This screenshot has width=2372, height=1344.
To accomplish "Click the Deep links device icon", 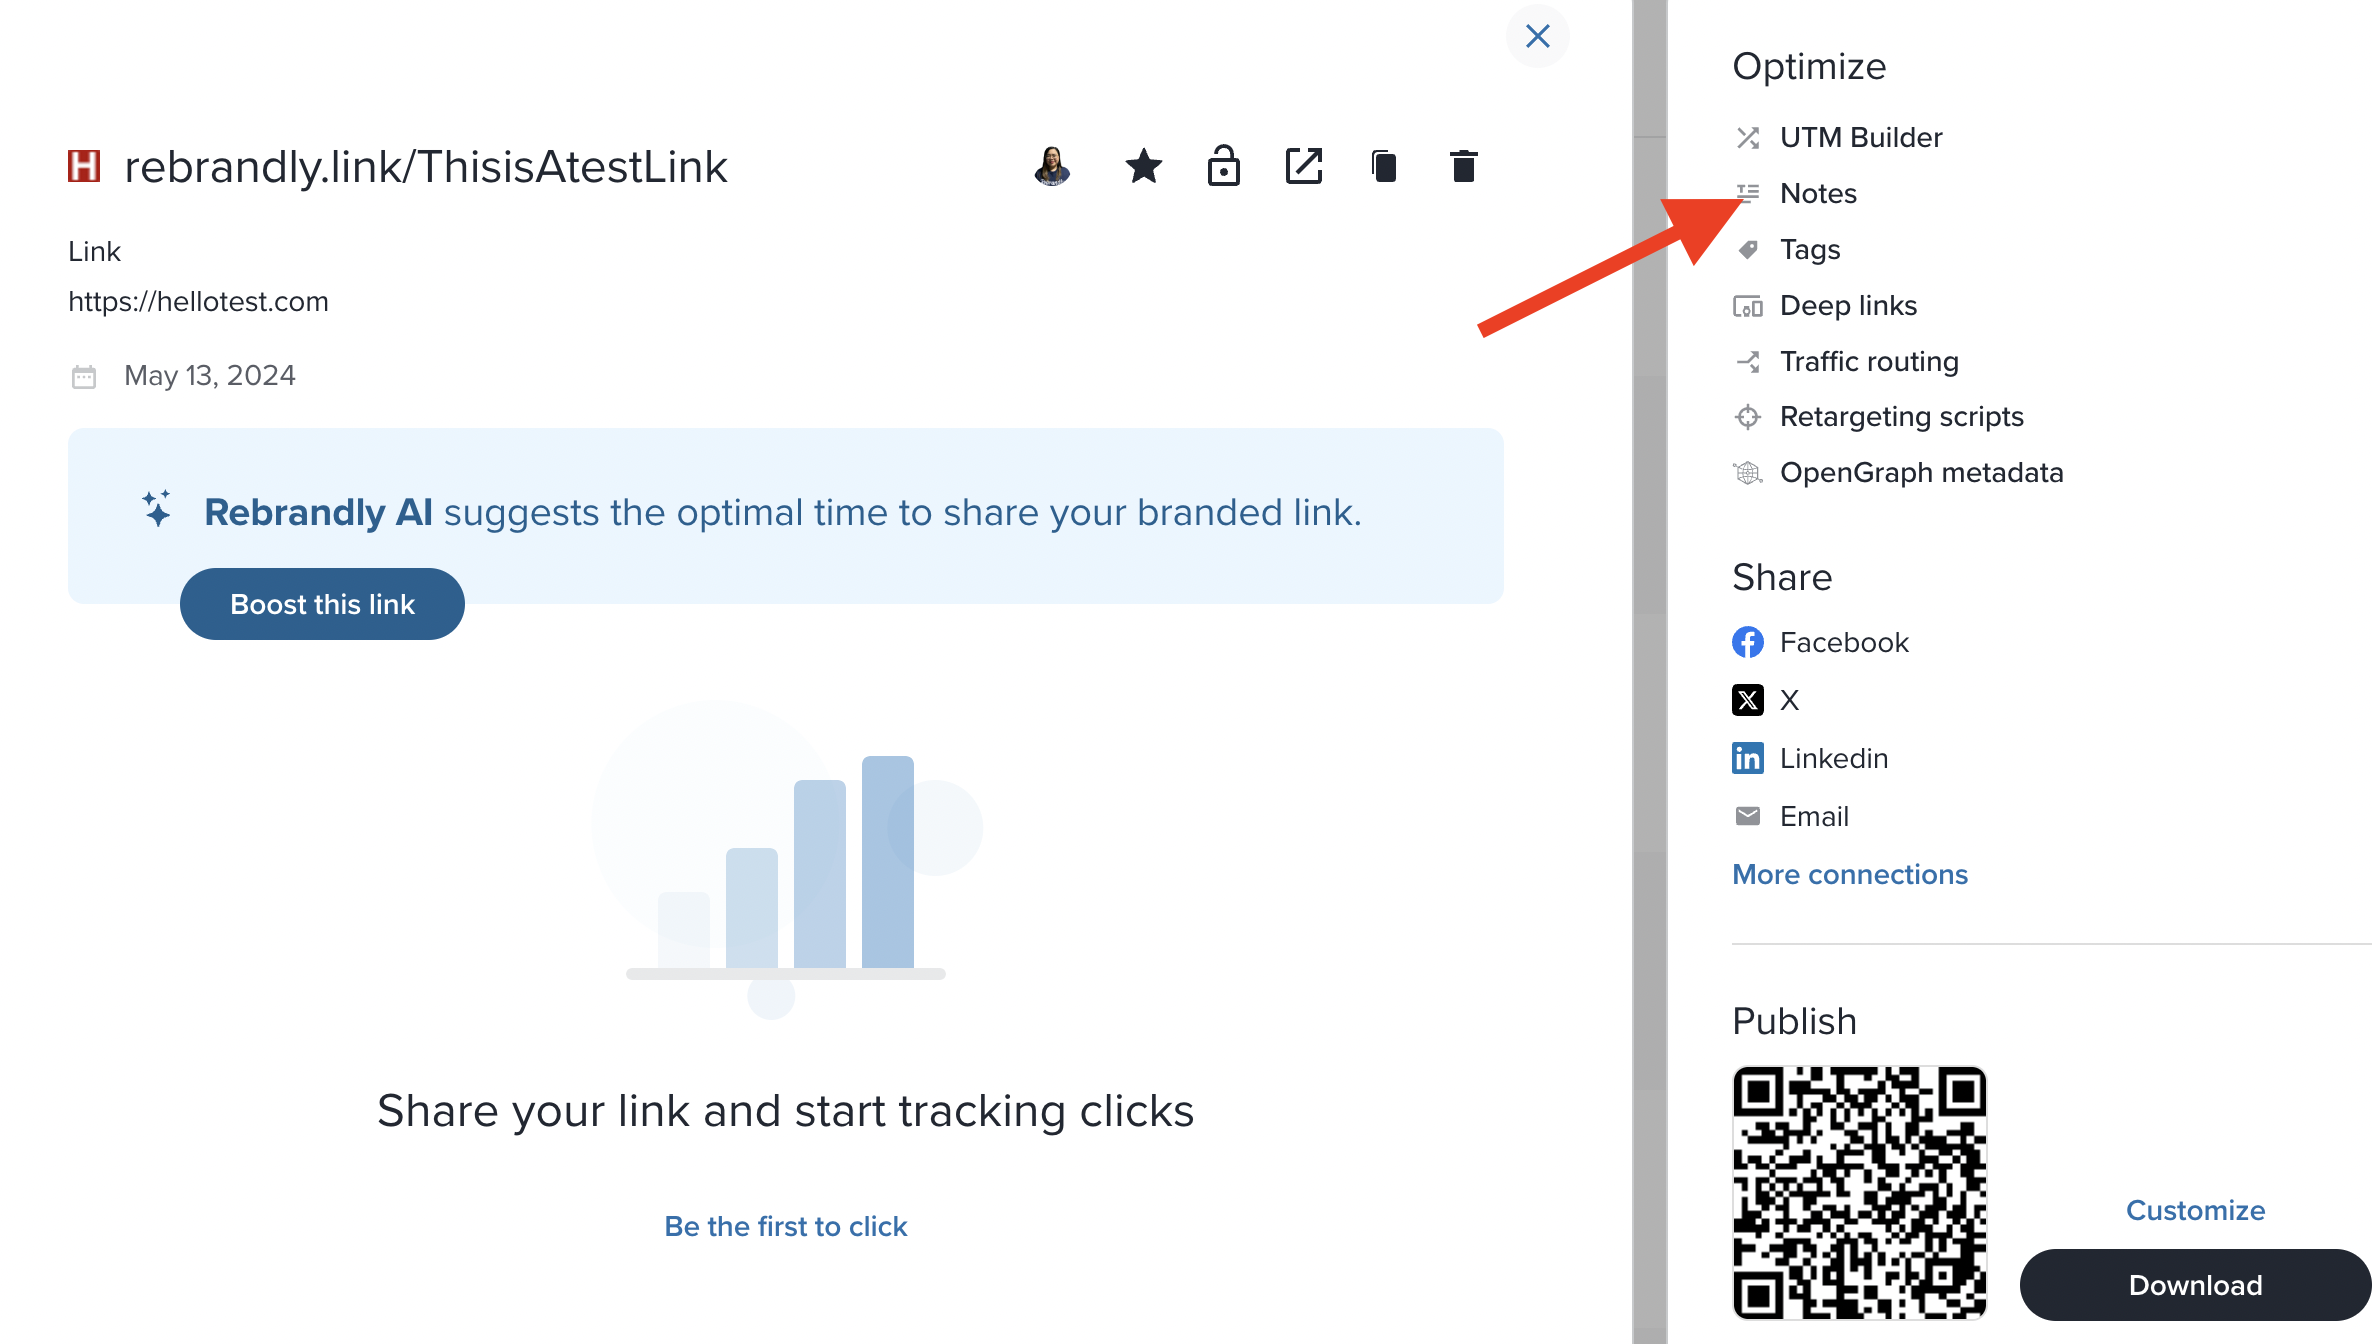I will click(1748, 306).
